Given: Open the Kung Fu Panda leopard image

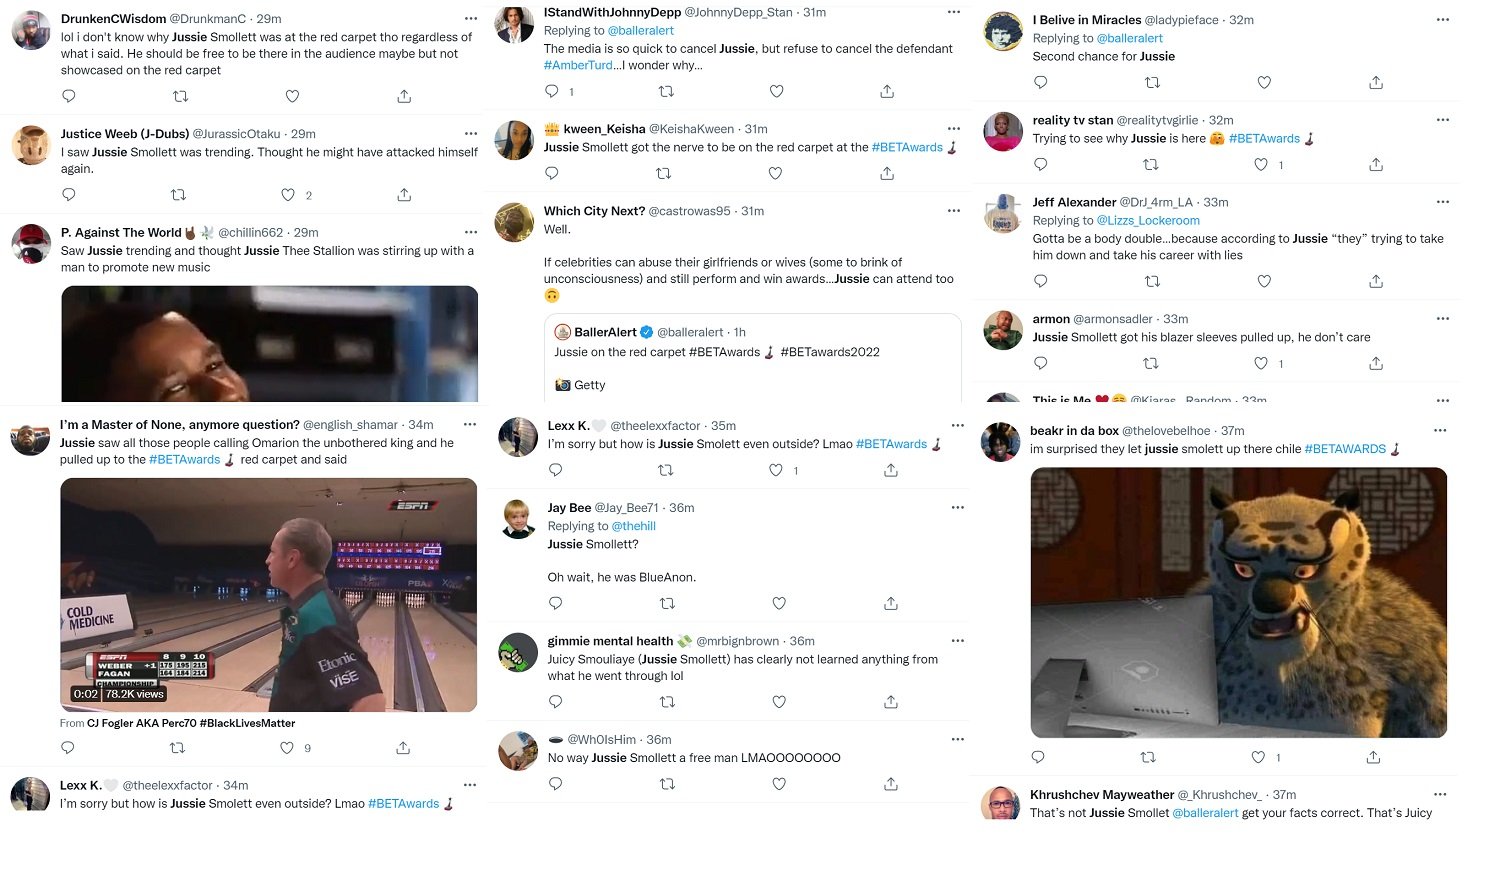Looking at the screenshot, I should [x=1239, y=602].
